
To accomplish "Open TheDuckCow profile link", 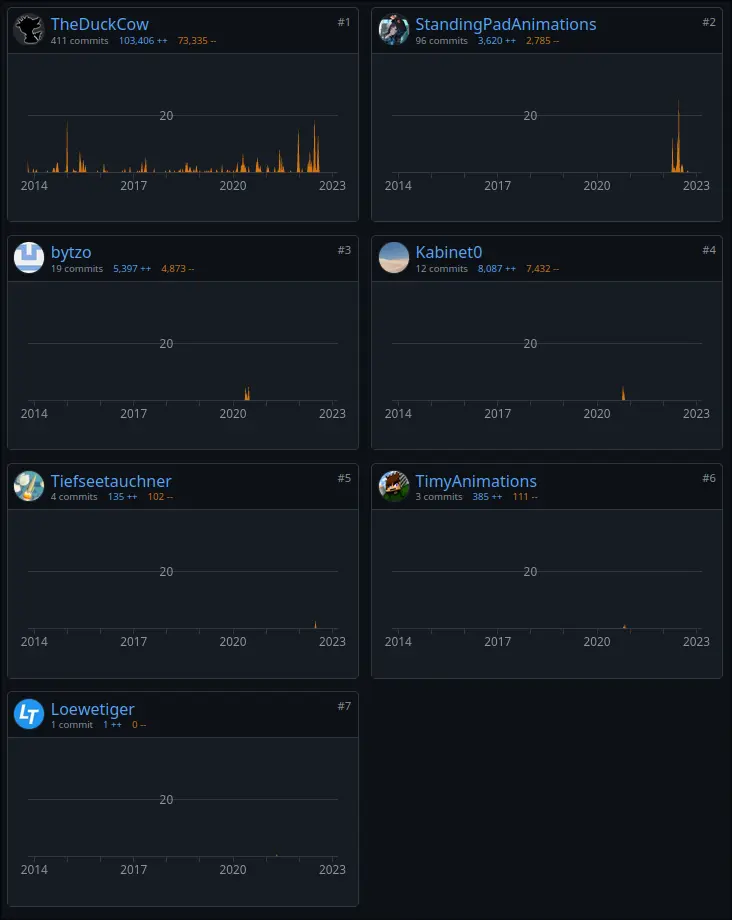I will click(x=99, y=24).
